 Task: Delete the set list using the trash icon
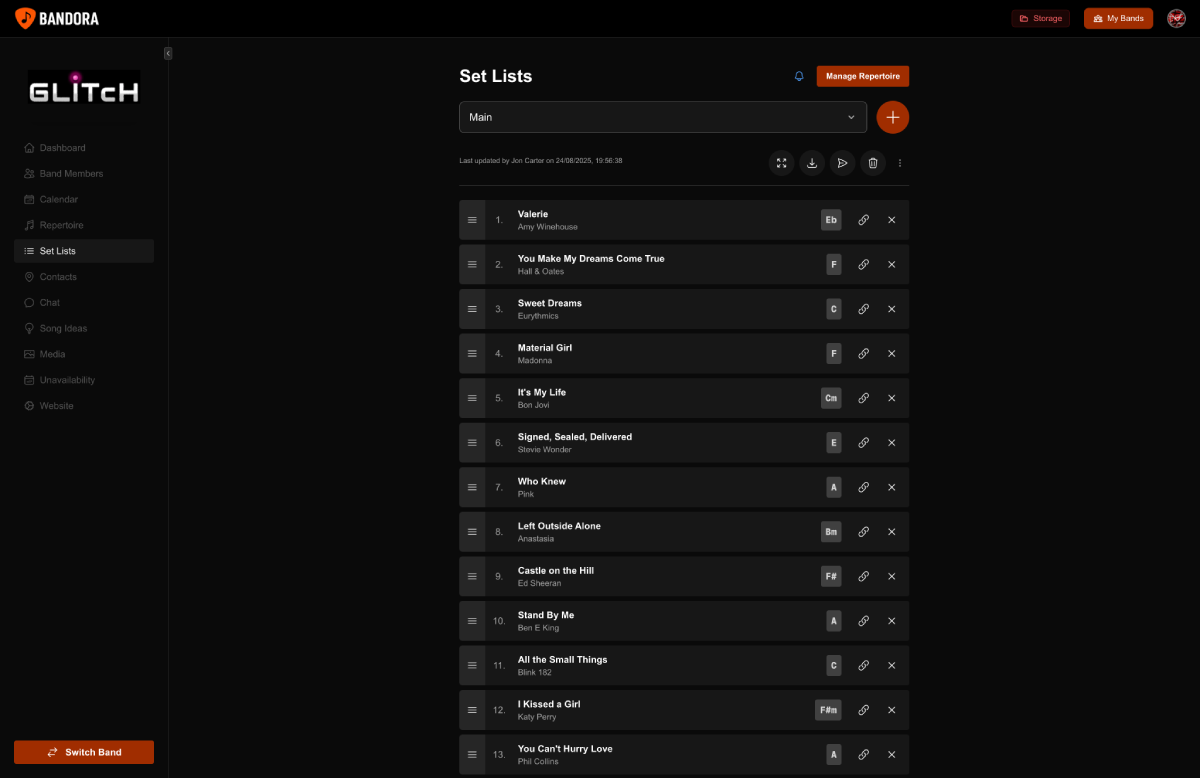coord(872,162)
